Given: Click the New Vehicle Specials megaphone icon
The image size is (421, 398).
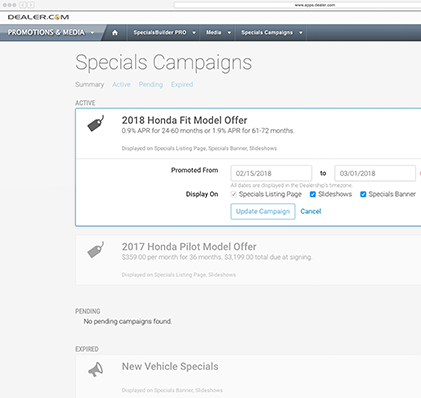Looking at the screenshot, I should coord(96,369).
